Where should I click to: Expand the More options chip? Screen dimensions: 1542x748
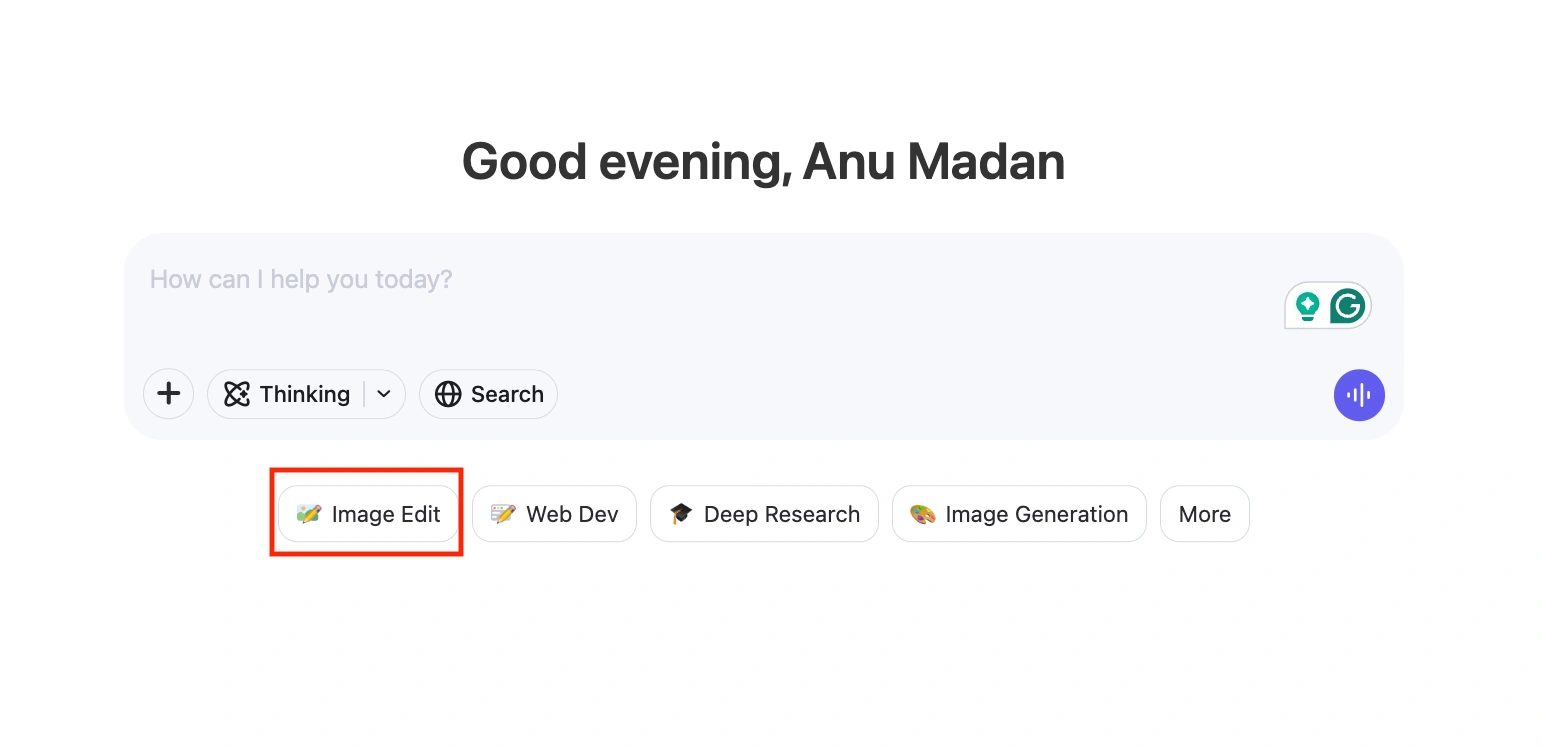1205,514
